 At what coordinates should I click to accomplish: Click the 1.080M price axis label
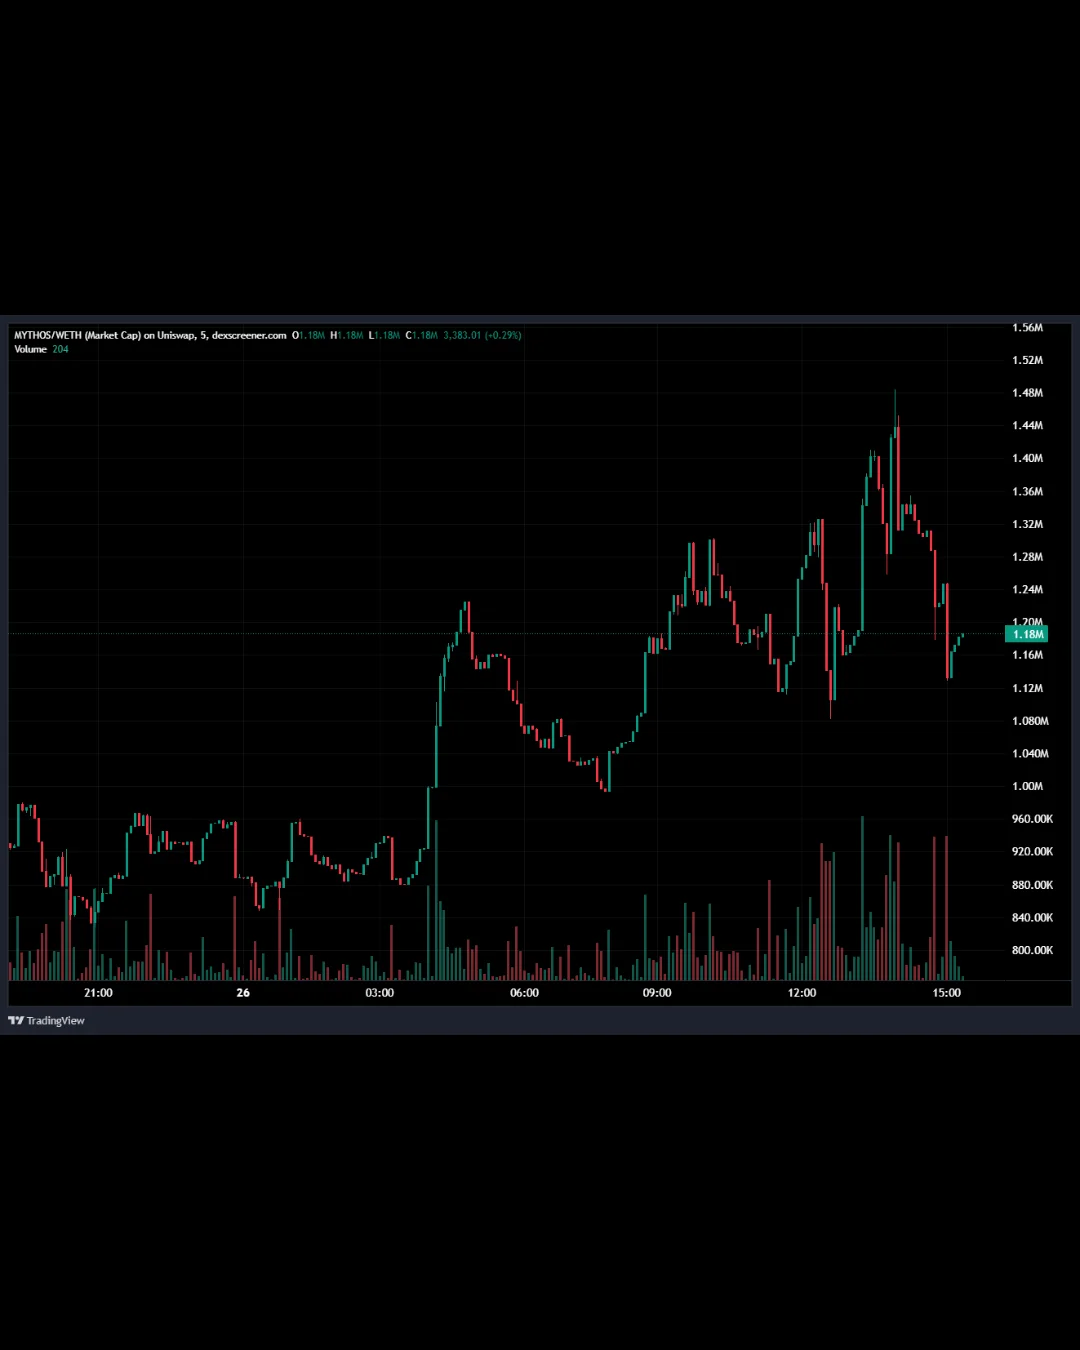1030,721
